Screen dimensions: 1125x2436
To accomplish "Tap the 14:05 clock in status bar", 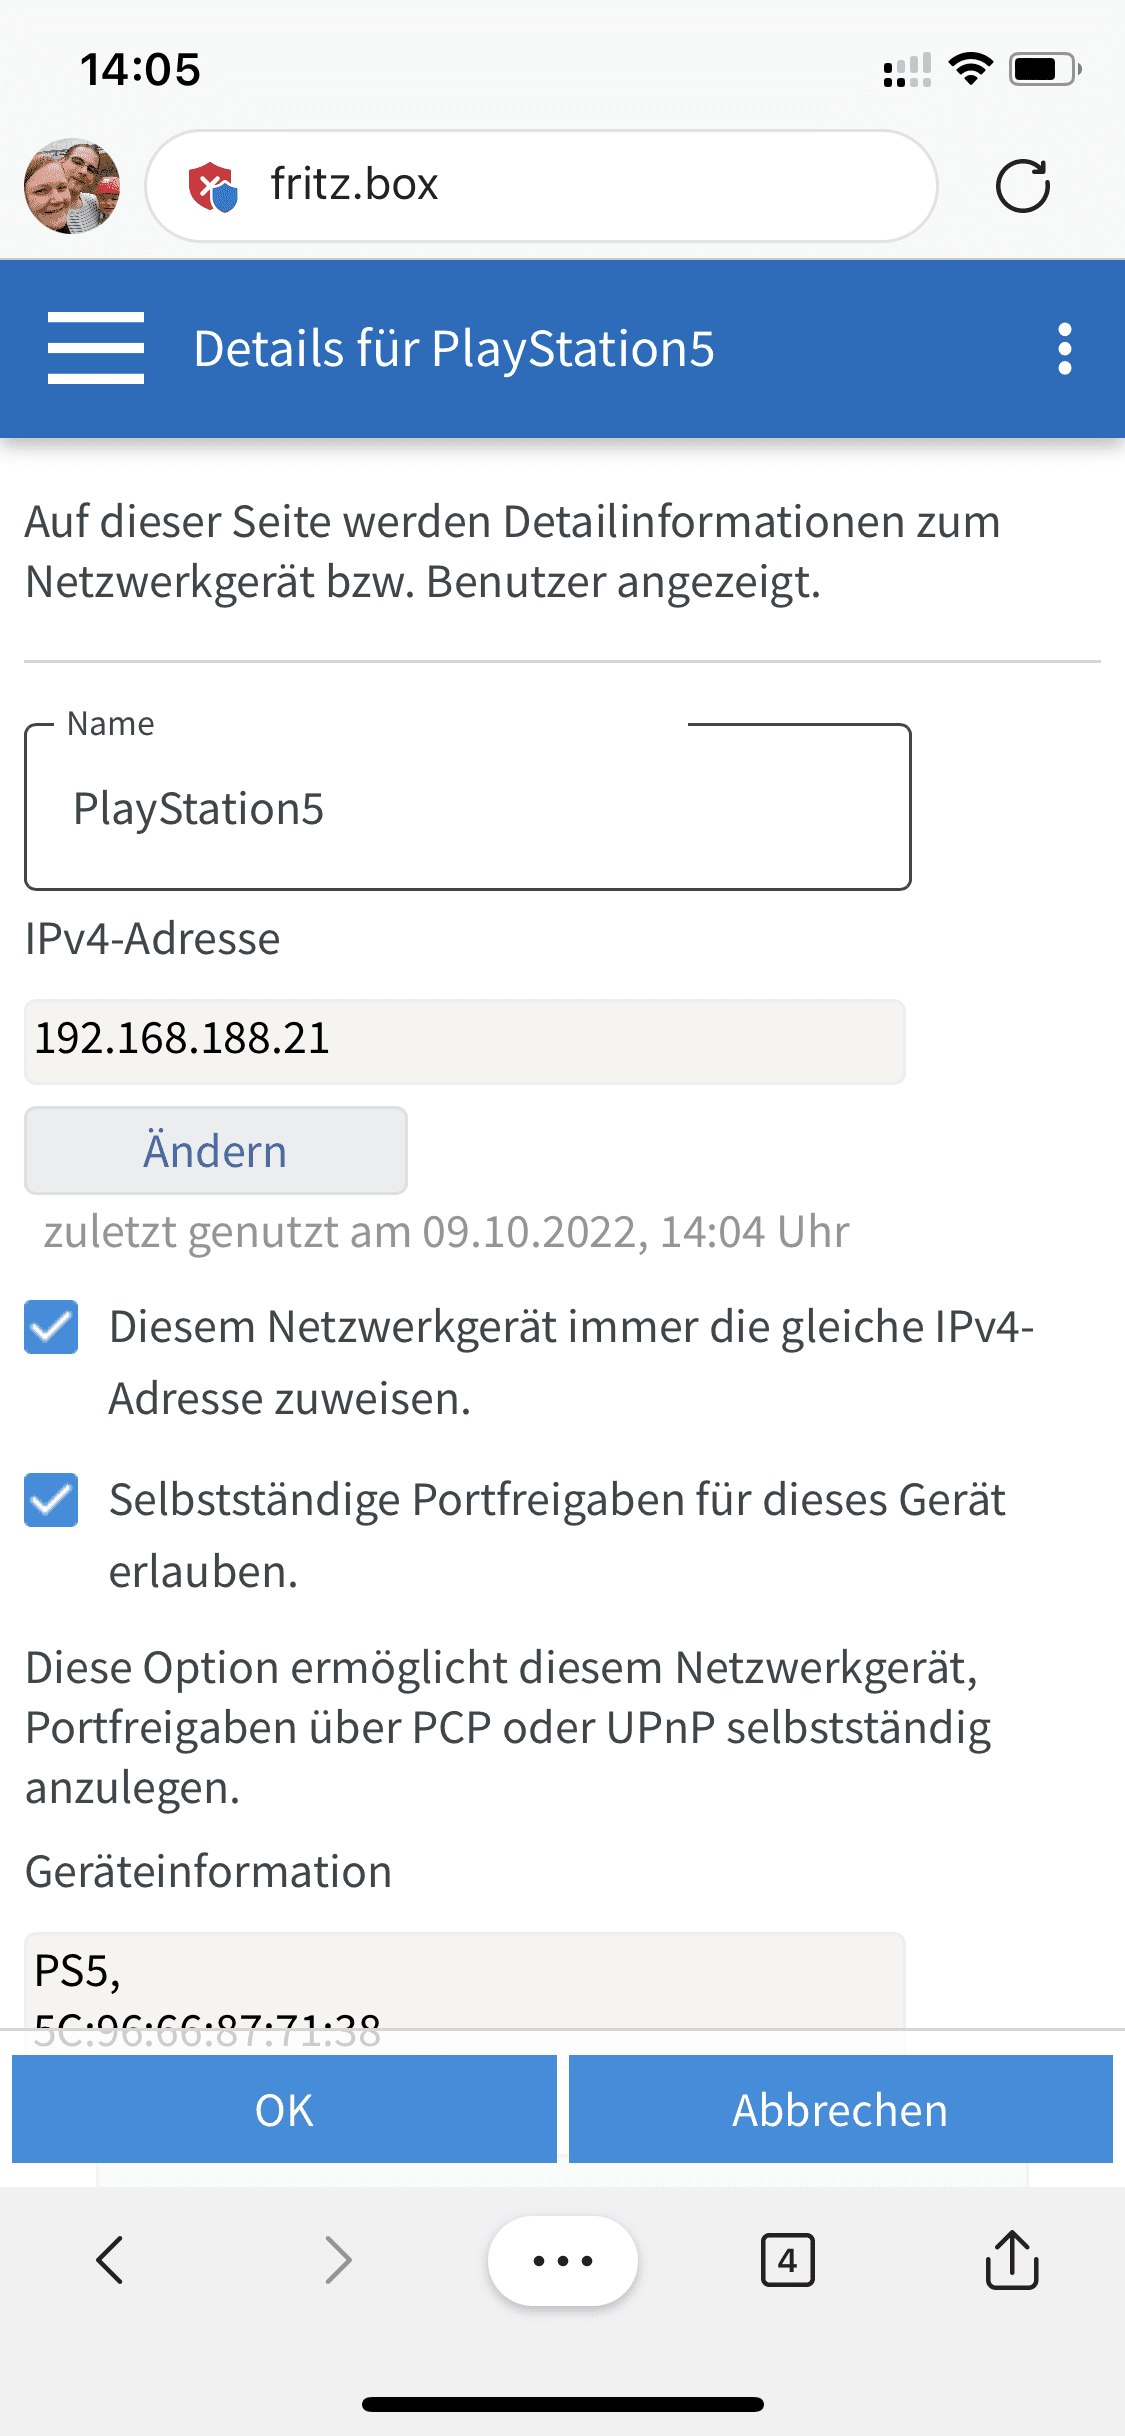I will [140, 69].
